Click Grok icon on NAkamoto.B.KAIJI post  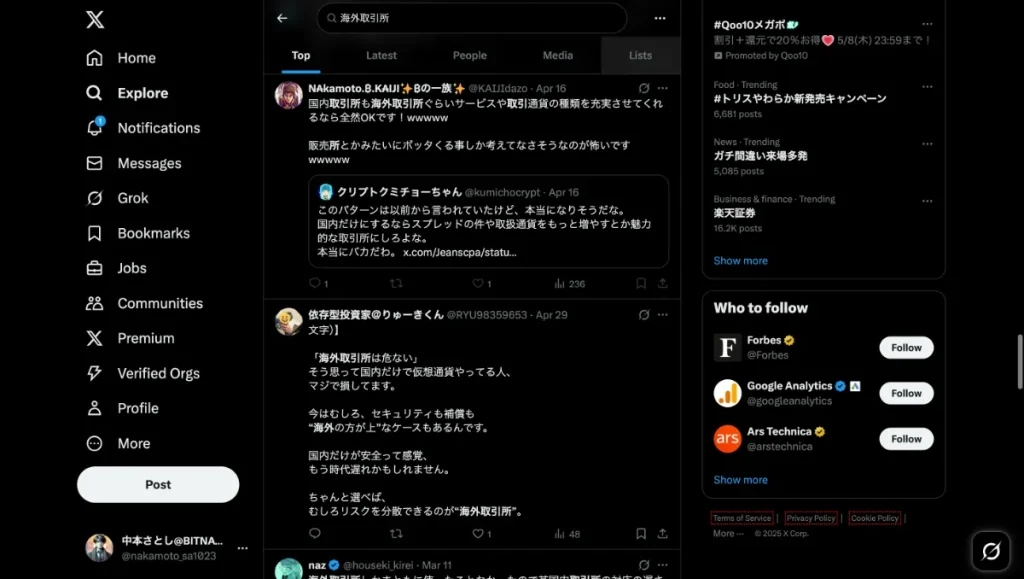(644, 88)
